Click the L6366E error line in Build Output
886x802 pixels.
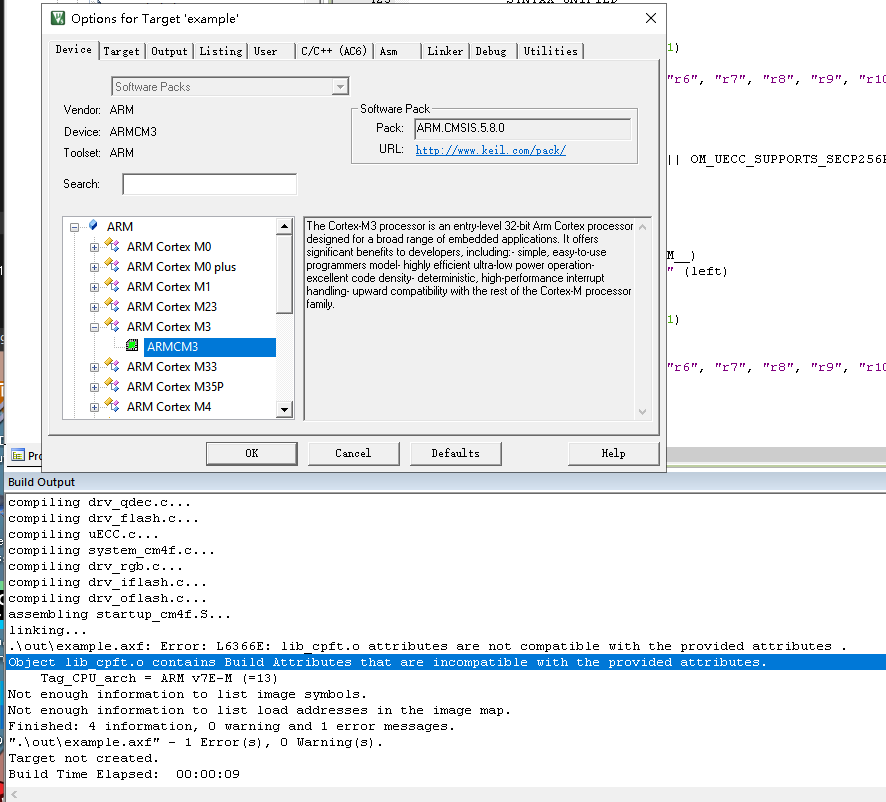pyautogui.click(x=427, y=646)
